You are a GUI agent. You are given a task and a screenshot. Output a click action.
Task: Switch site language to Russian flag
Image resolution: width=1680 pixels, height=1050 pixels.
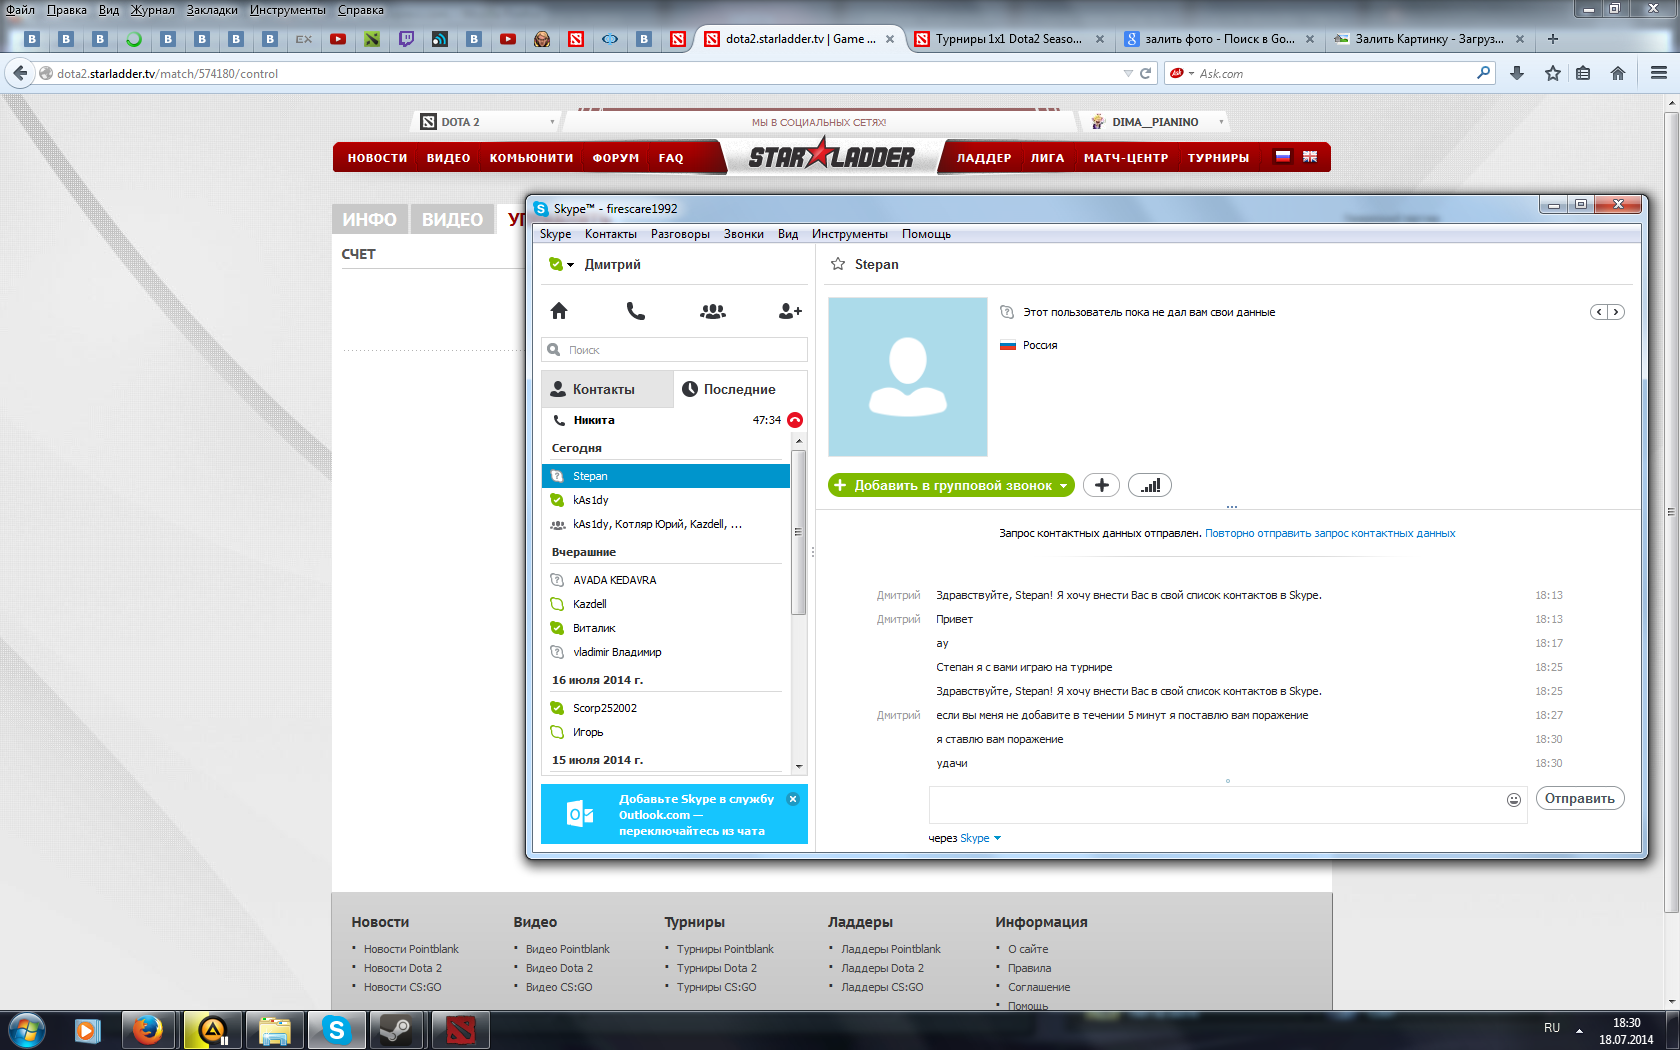point(1283,157)
